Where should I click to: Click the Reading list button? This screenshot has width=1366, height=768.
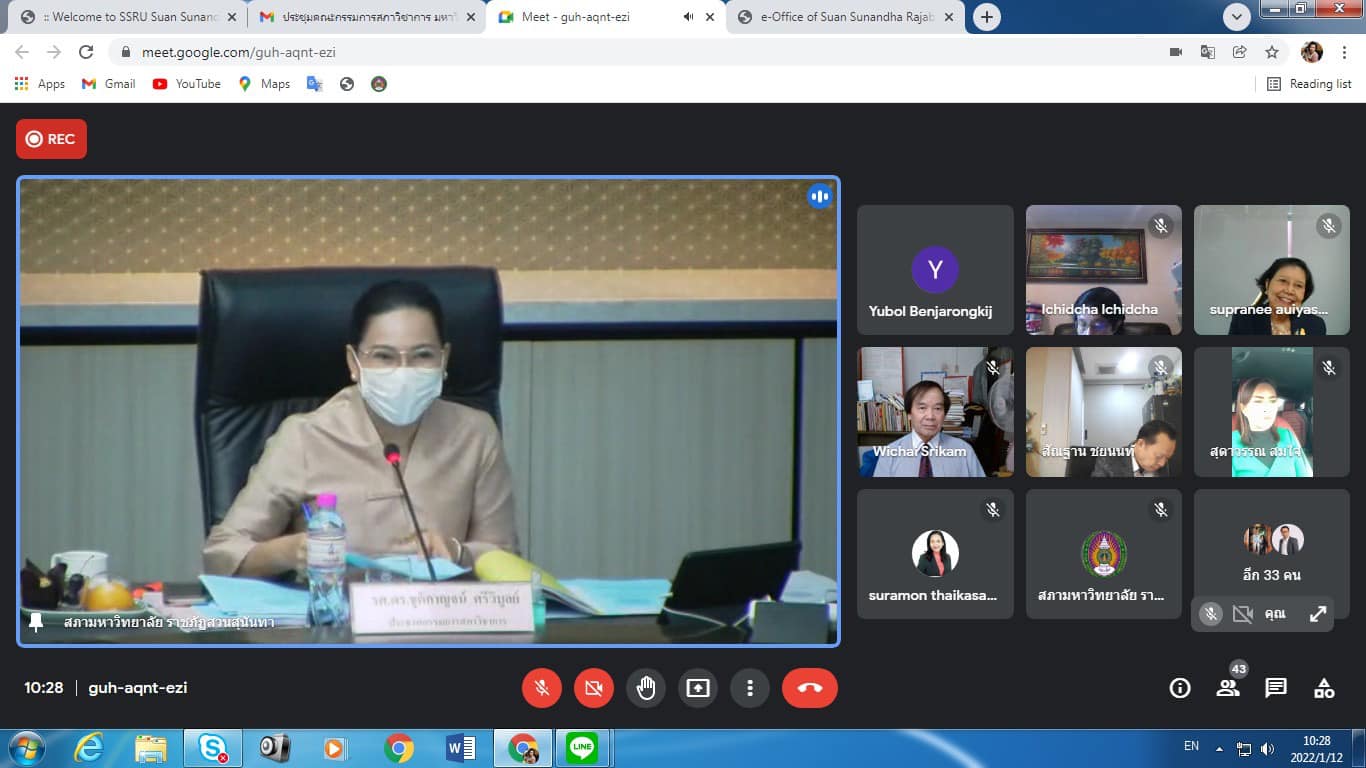tap(1309, 84)
